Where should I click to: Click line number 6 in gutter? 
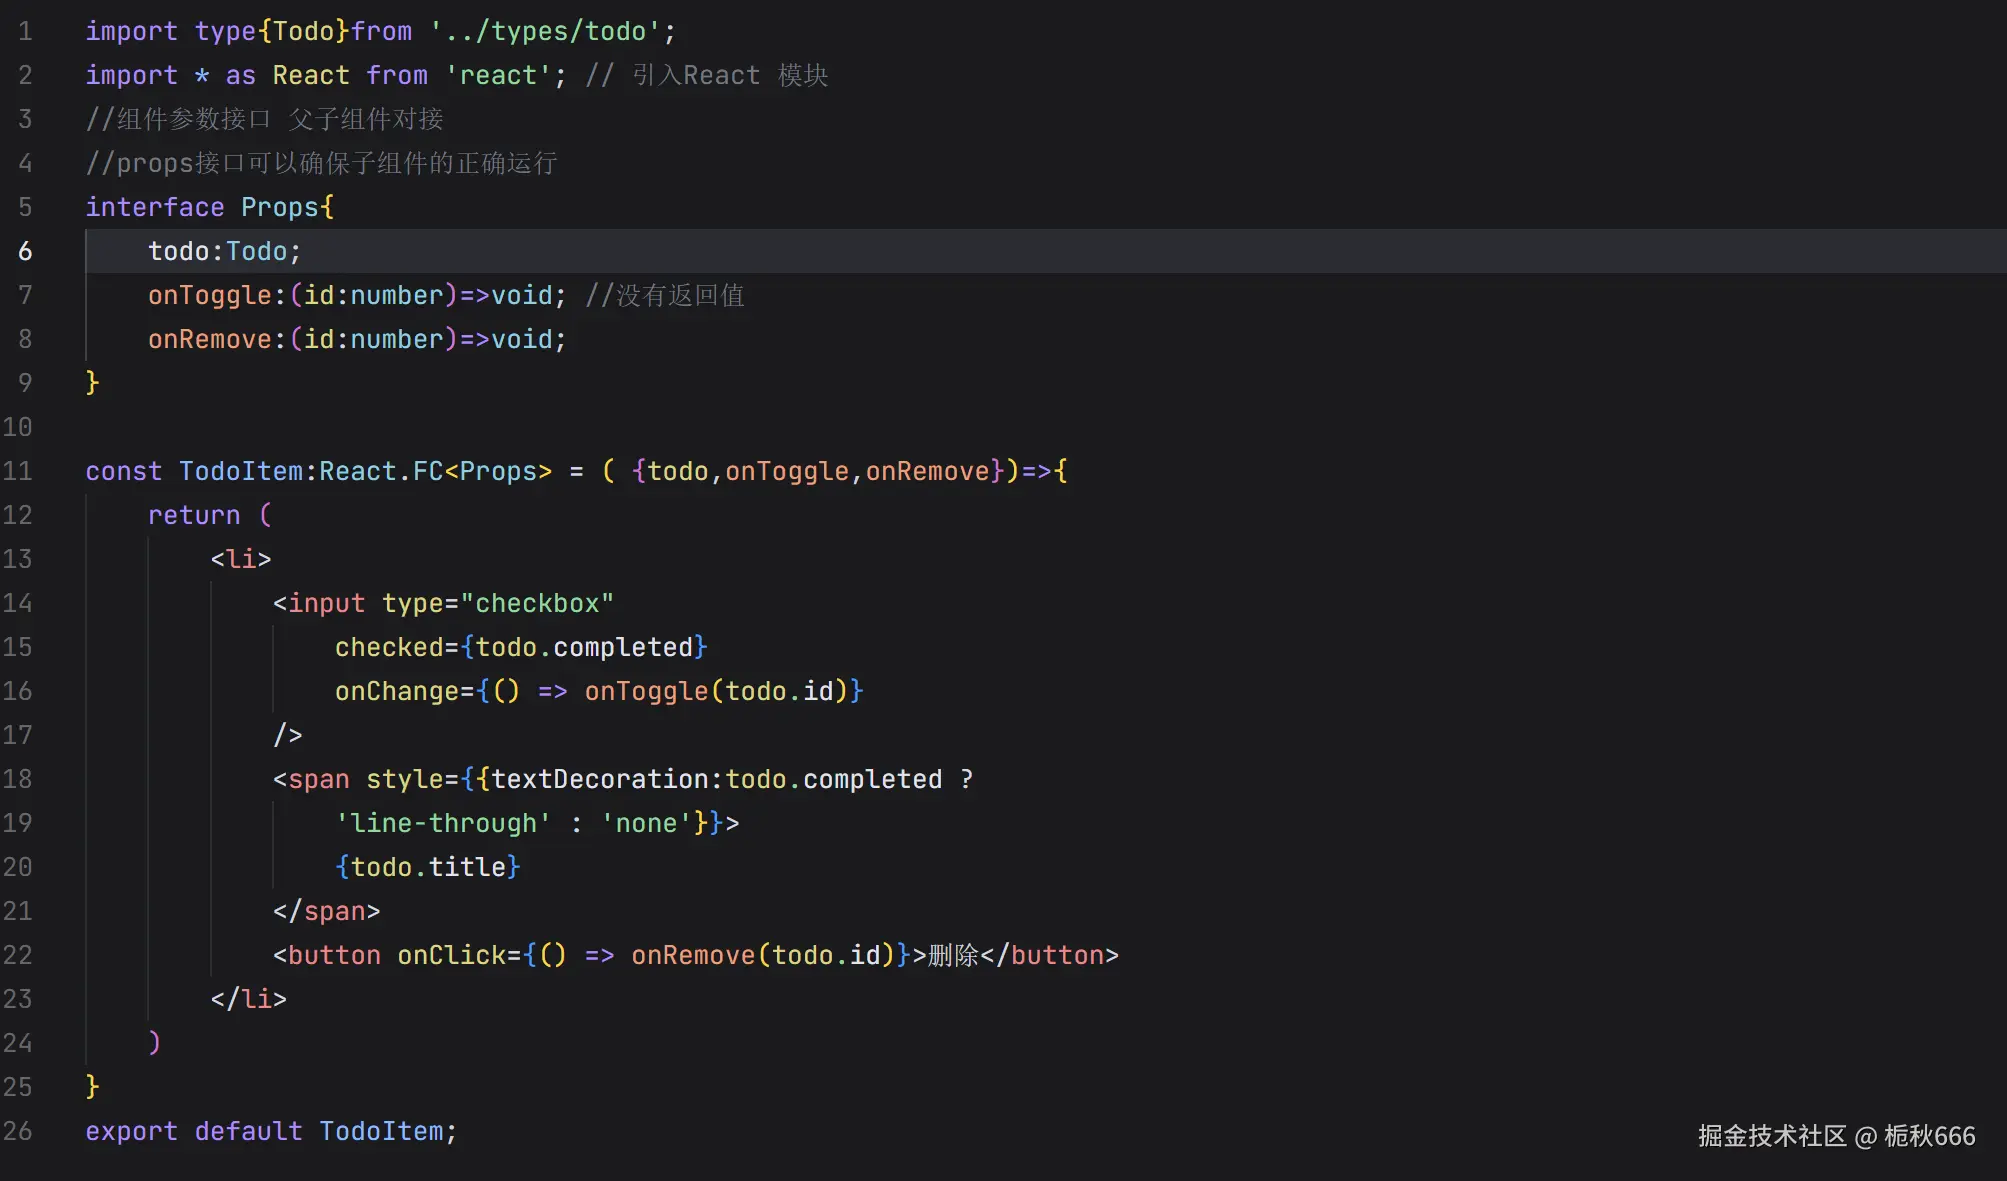(25, 252)
